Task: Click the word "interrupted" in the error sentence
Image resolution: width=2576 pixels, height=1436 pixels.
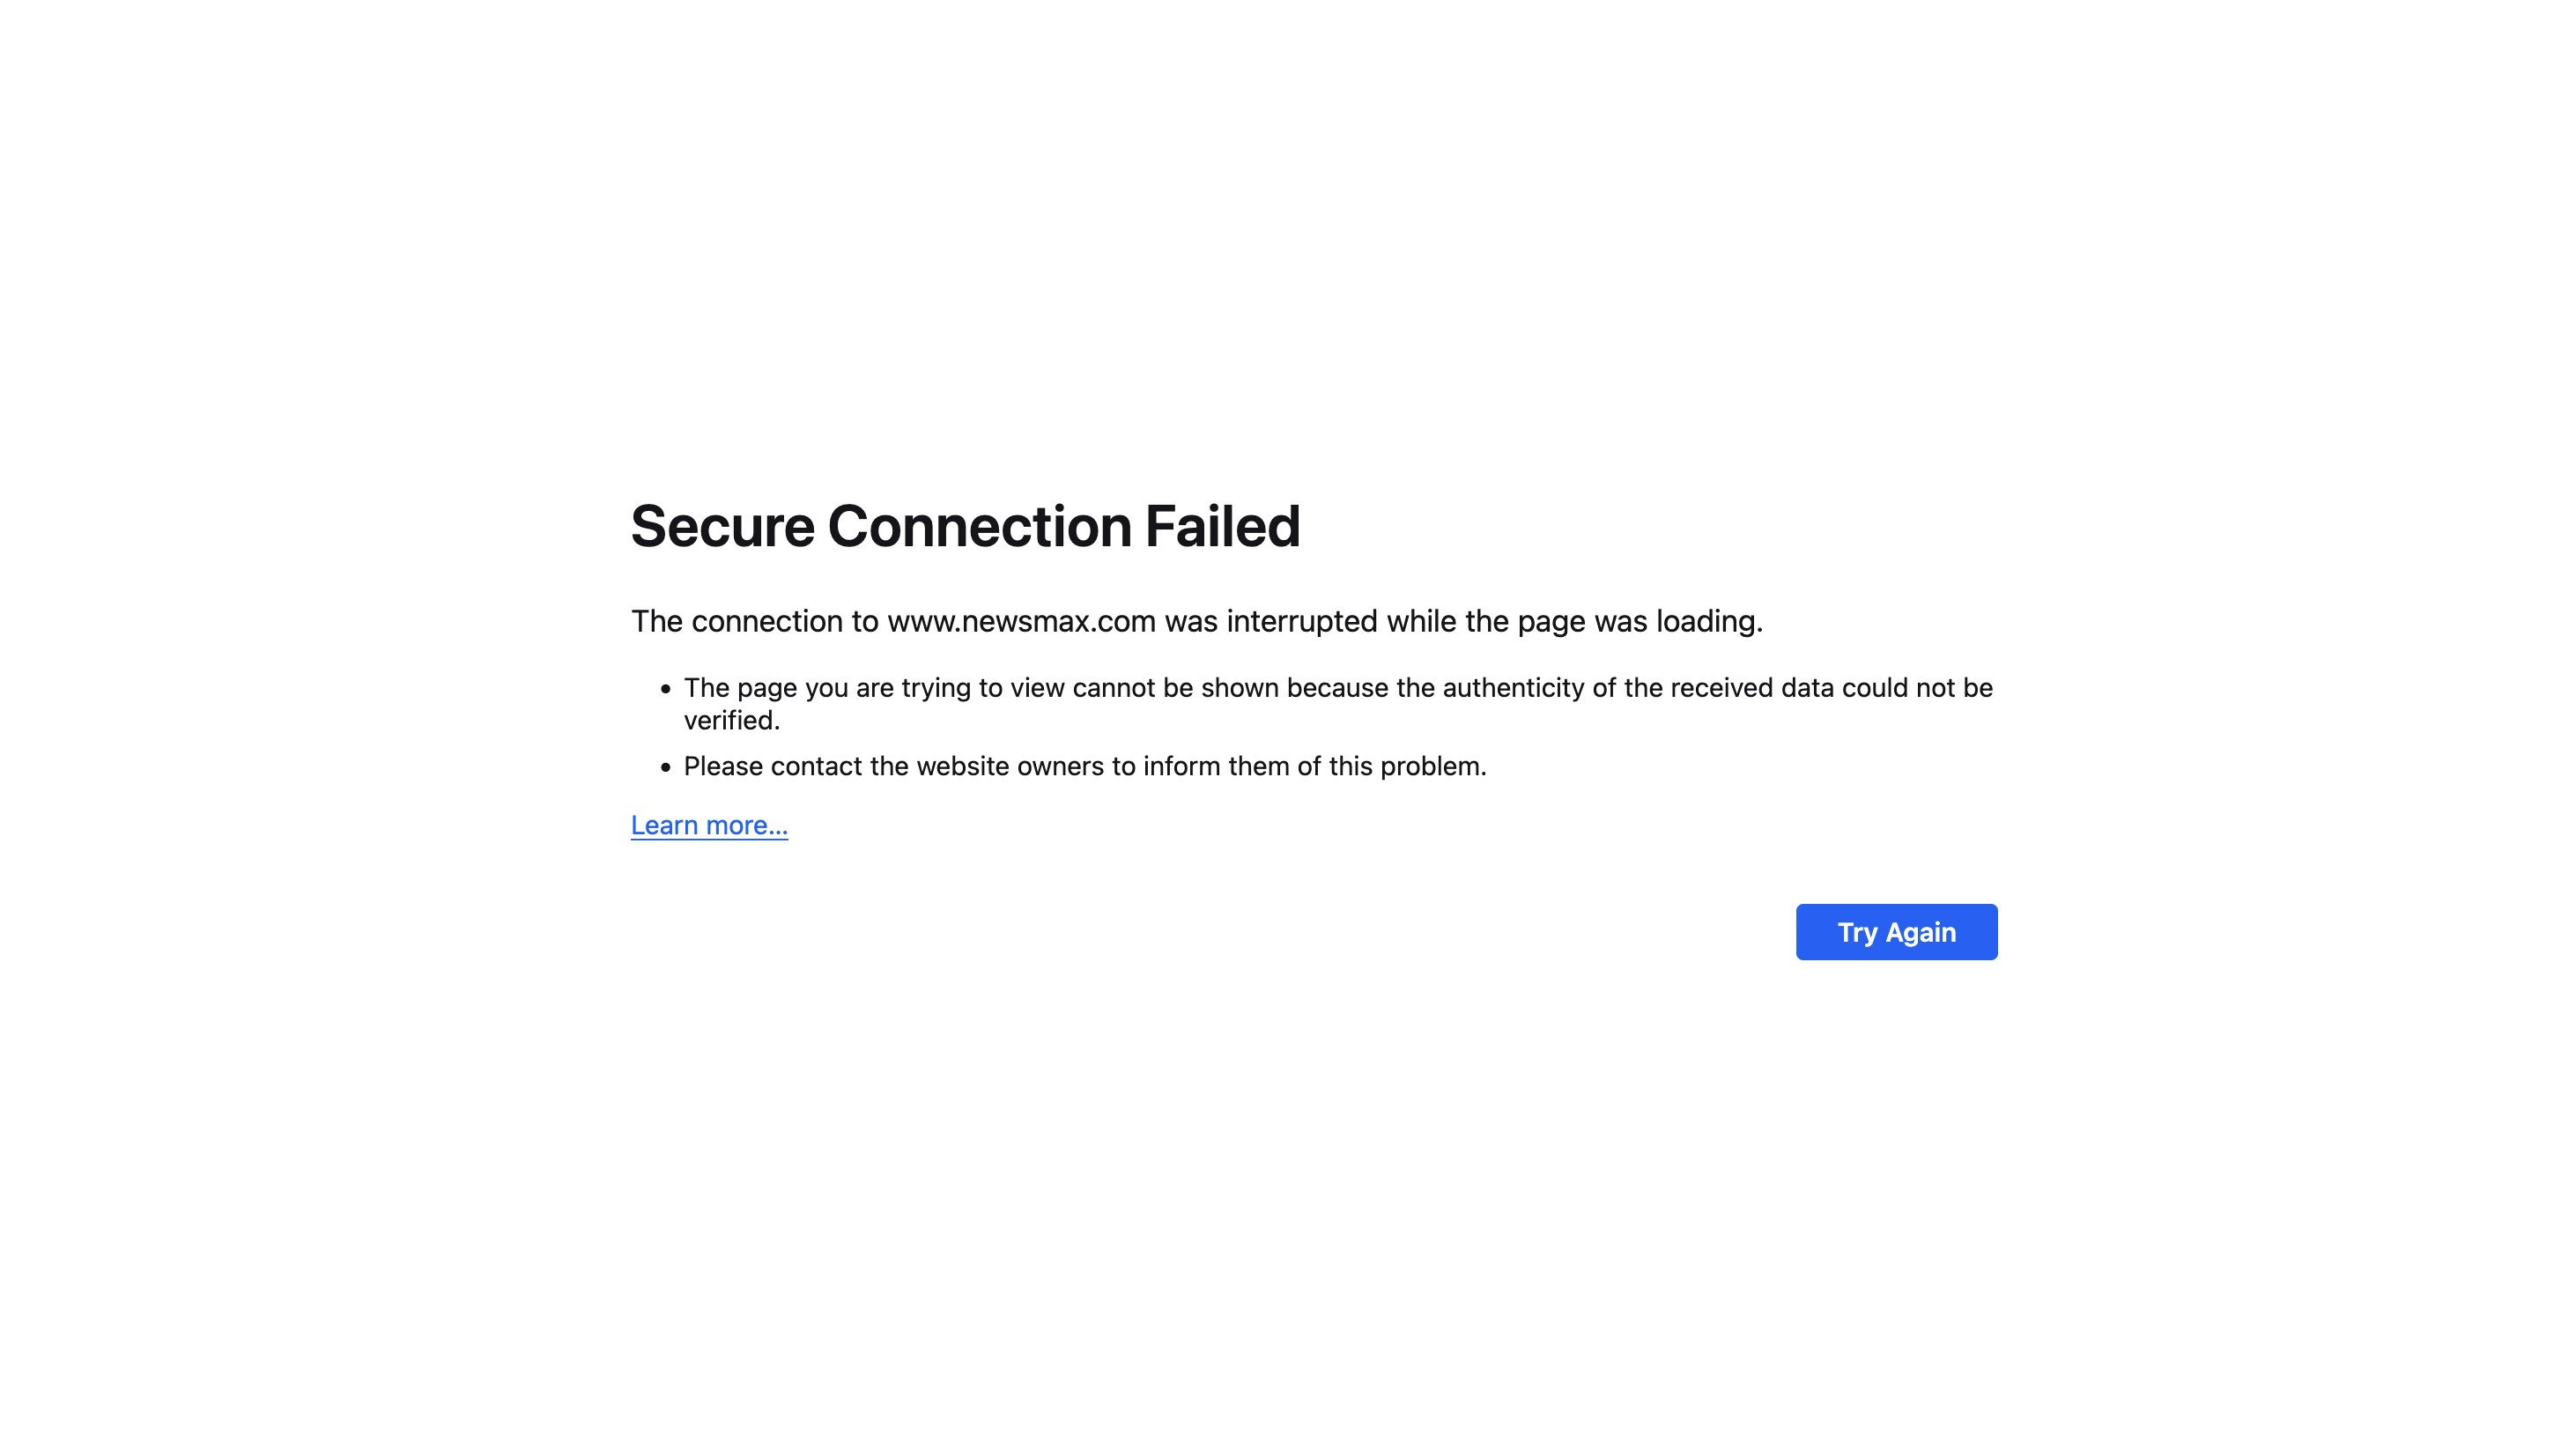Action: (x=1302, y=622)
